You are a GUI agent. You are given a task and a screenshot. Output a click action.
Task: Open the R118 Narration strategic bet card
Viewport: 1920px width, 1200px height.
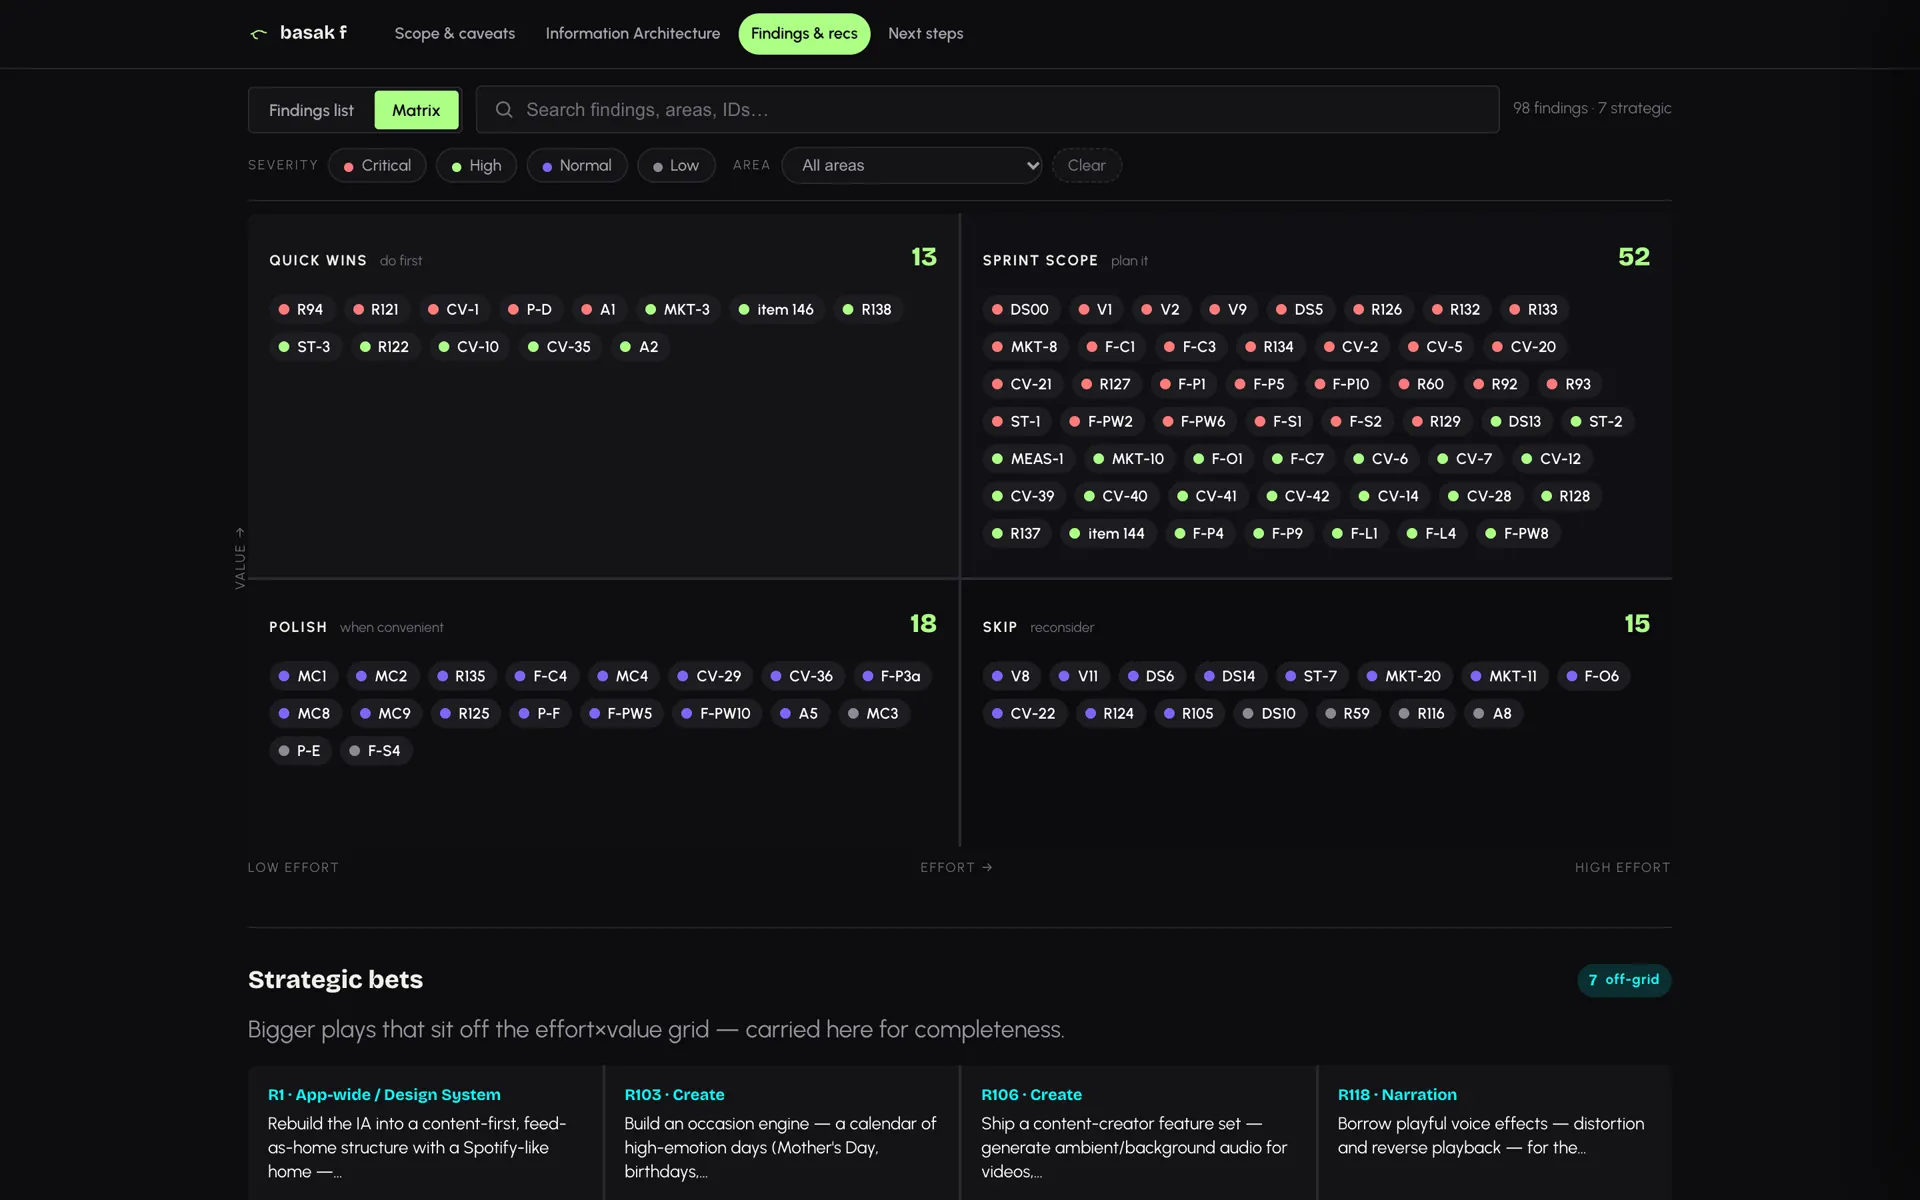[x=1494, y=1132]
